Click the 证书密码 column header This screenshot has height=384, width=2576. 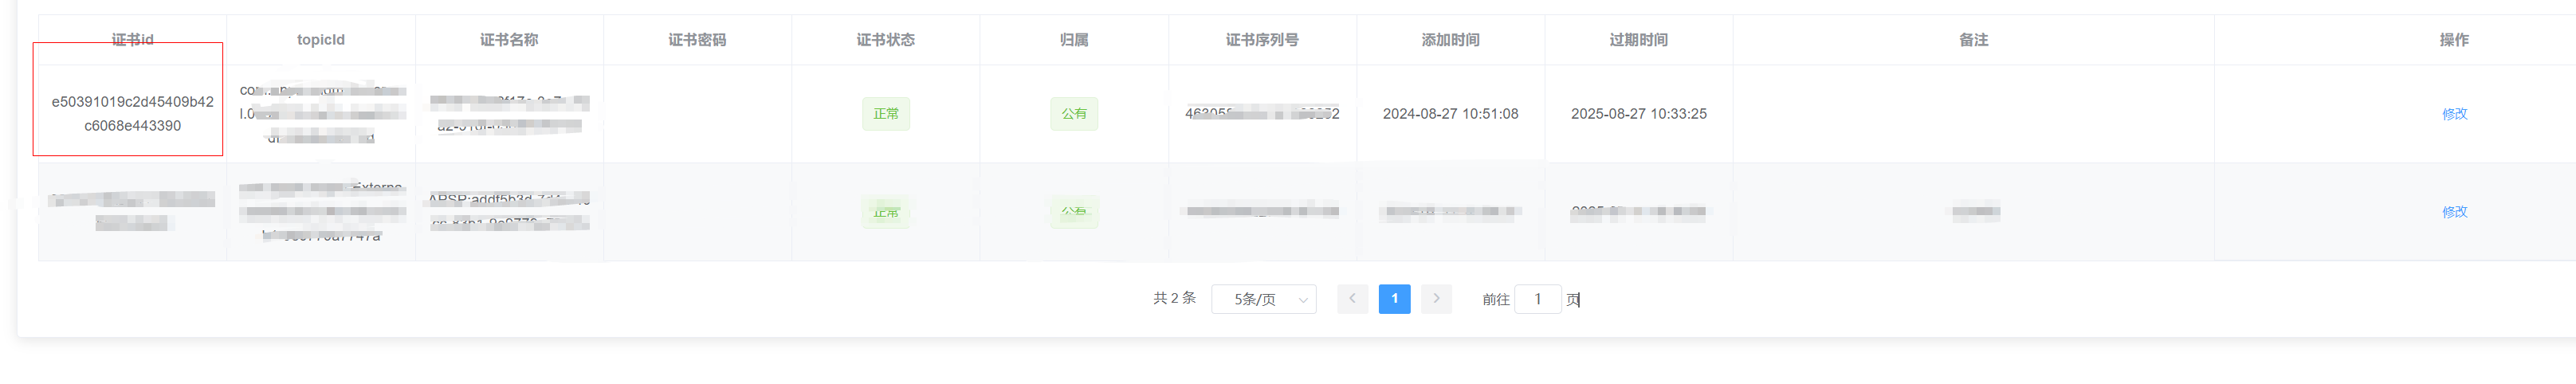697,40
